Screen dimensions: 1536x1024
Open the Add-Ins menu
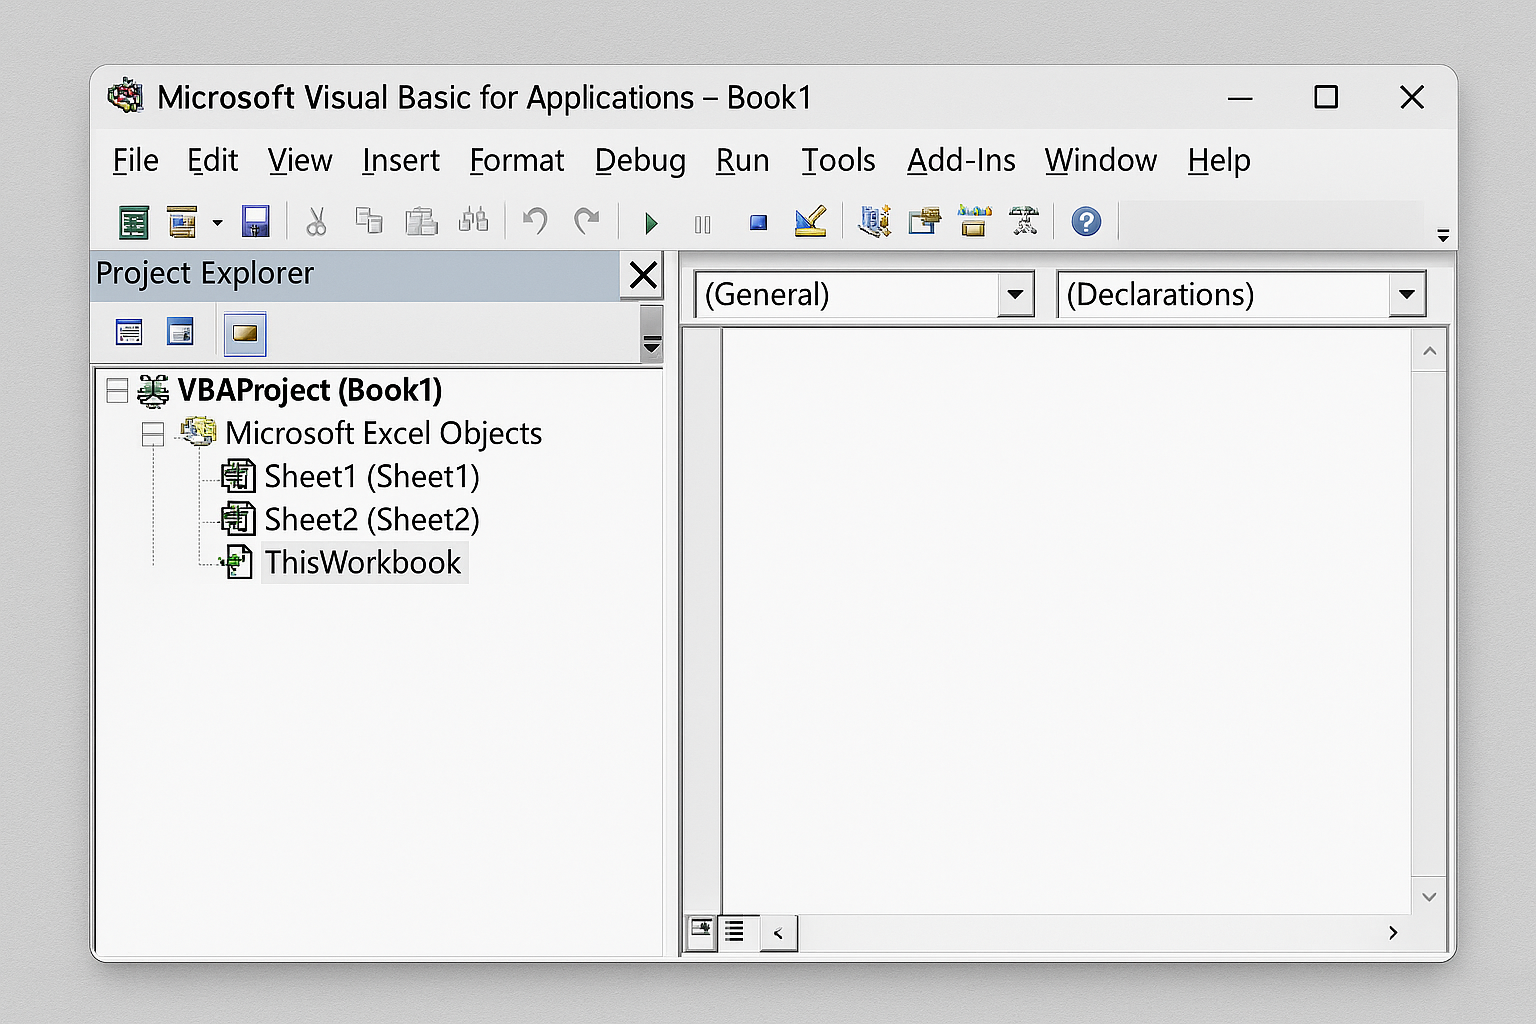961,160
